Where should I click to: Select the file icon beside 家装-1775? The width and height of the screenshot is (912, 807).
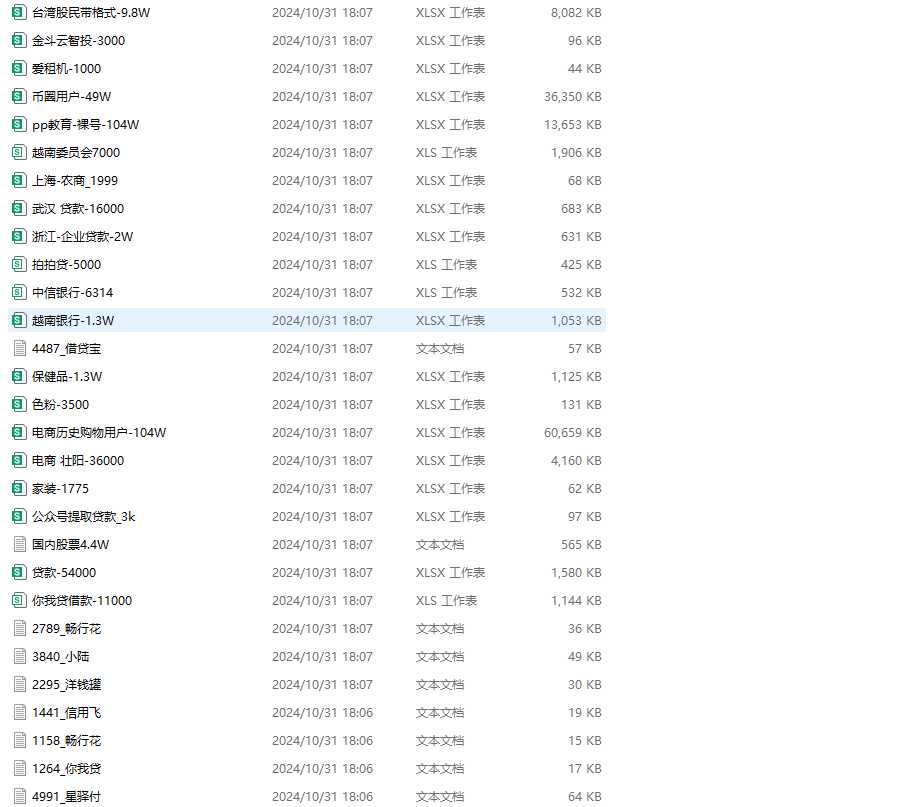click(19, 488)
